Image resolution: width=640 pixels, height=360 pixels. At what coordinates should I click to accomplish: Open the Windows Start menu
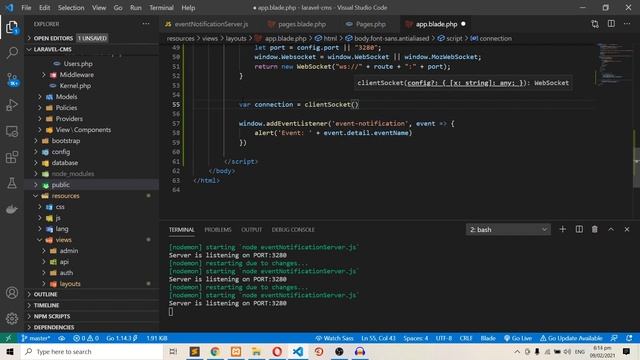10,351
